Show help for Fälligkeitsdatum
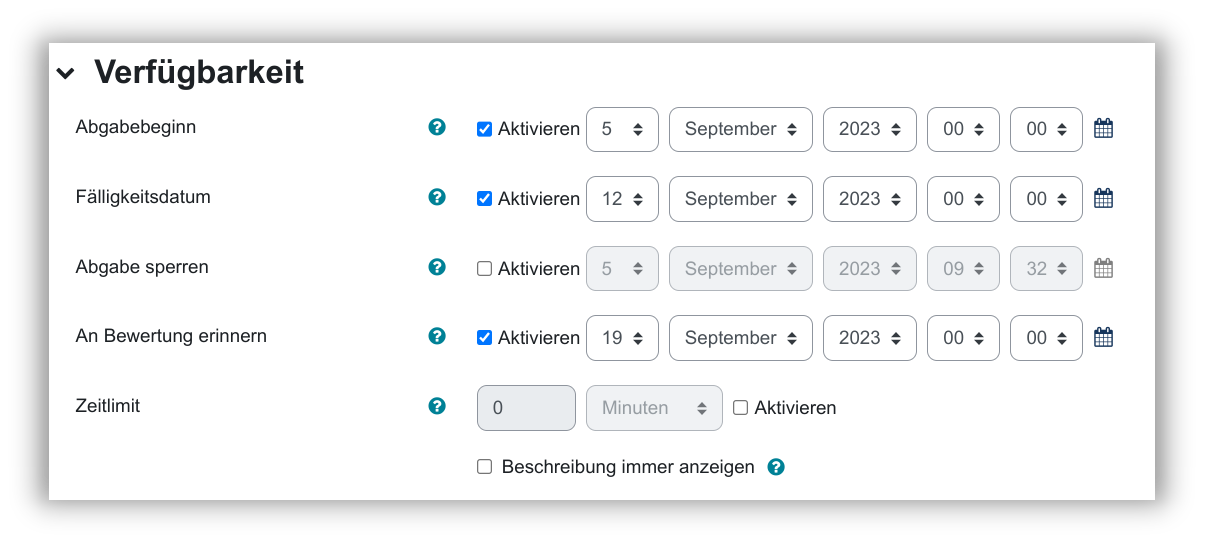1209x544 pixels. tap(437, 197)
